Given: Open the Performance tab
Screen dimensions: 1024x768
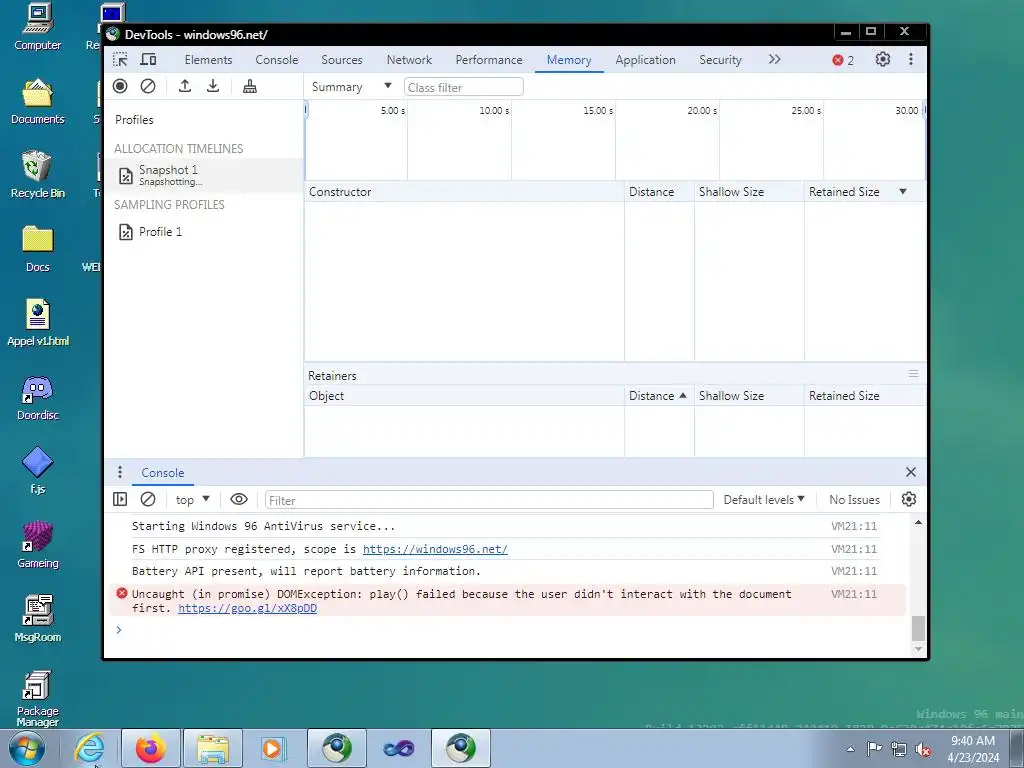Looking at the screenshot, I should (x=489, y=59).
